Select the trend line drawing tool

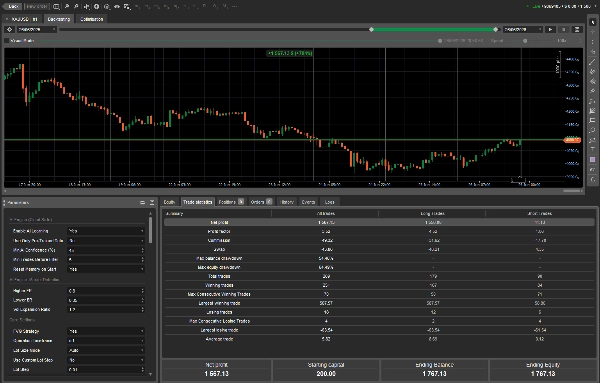(592, 62)
